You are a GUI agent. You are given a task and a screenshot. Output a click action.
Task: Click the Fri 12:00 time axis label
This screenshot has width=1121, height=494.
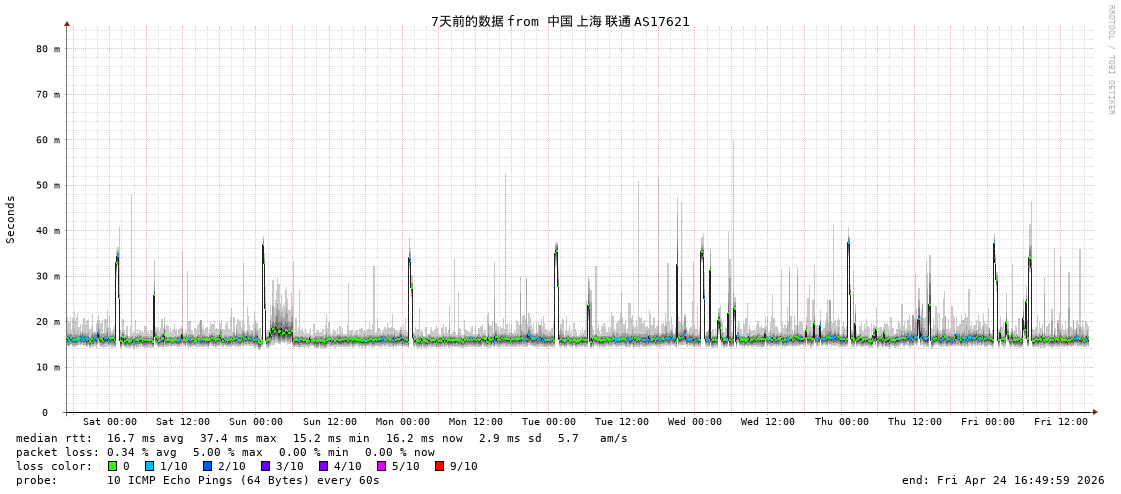[x=1060, y=422]
